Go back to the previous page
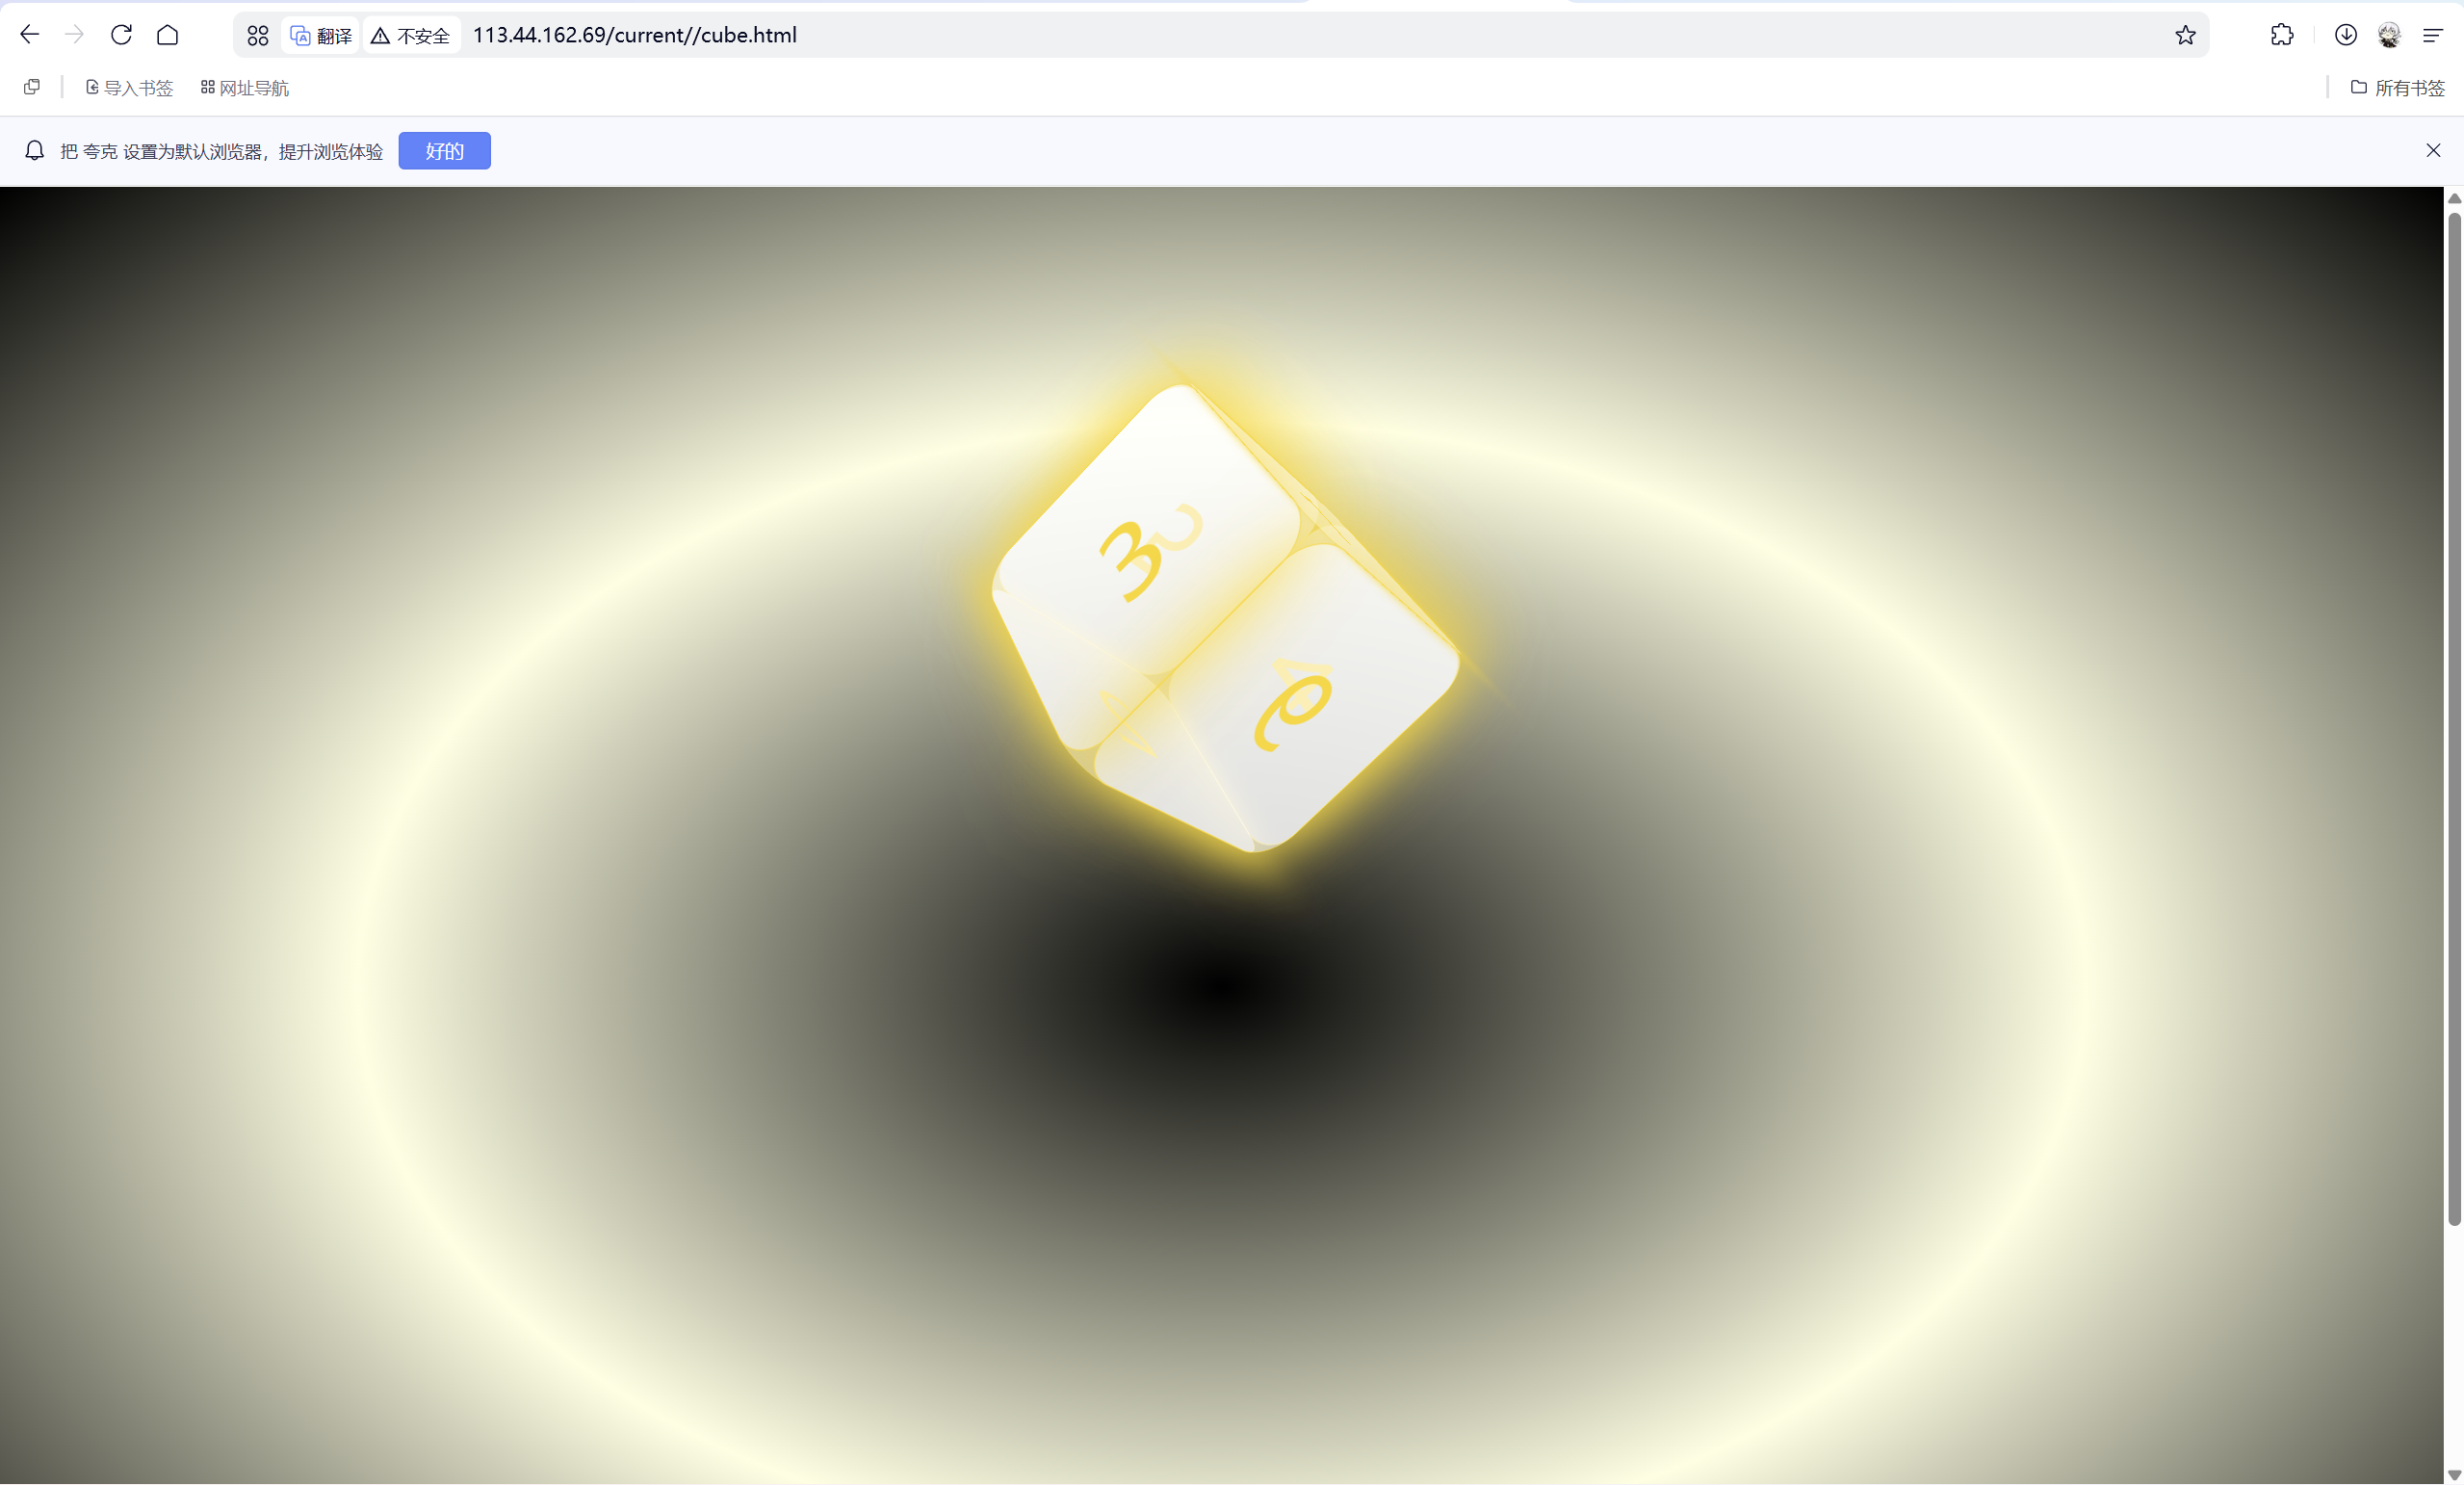Screen dimensions: 2464x1485 [30, 35]
